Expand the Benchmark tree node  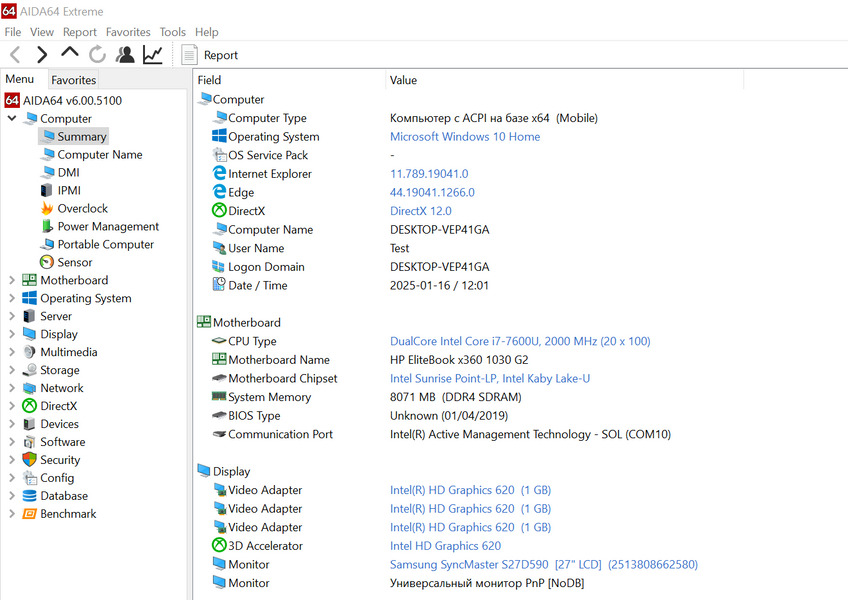click(12, 513)
